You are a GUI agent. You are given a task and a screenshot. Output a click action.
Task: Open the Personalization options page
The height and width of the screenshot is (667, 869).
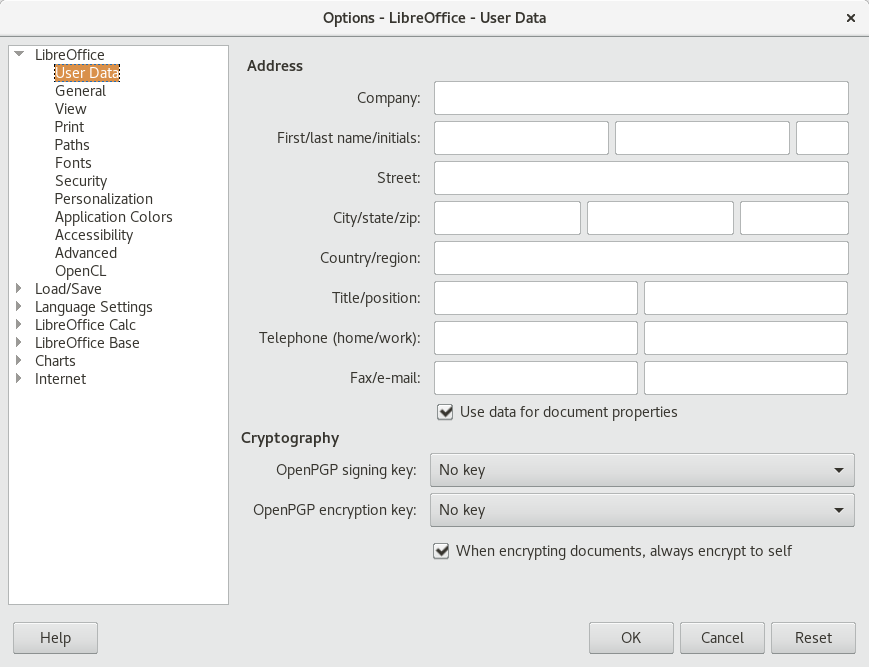tap(104, 199)
